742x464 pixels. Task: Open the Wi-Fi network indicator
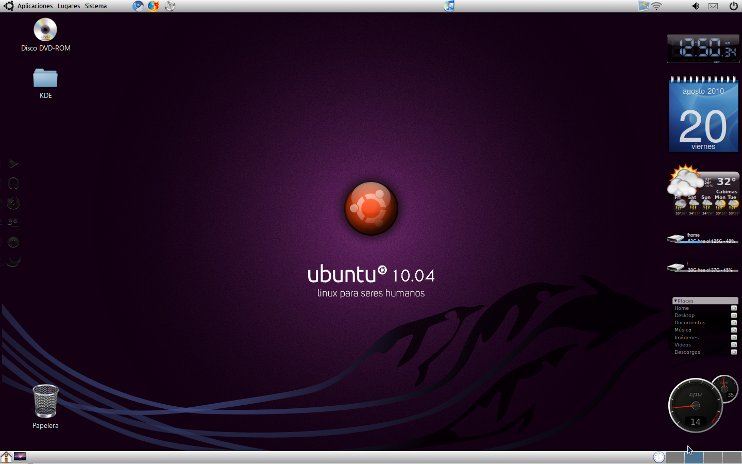pos(656,6)
